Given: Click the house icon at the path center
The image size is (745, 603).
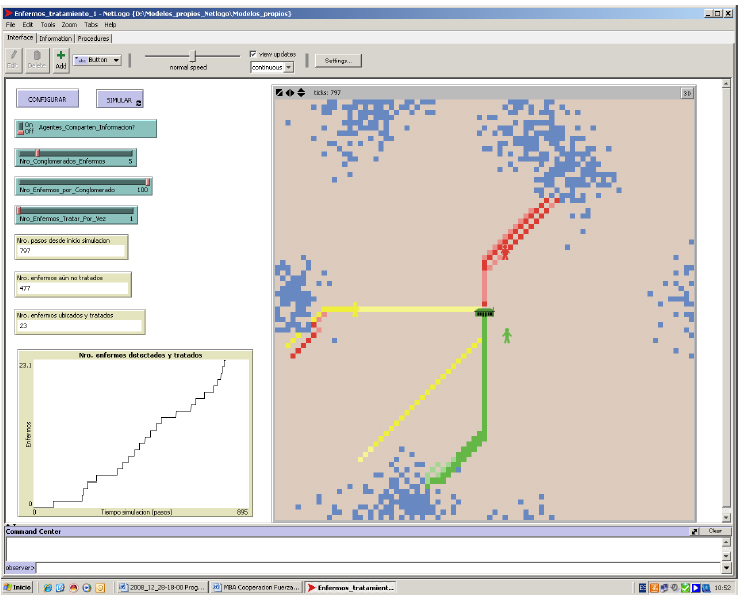Looking at the screenshot, I should coord(485,312).
